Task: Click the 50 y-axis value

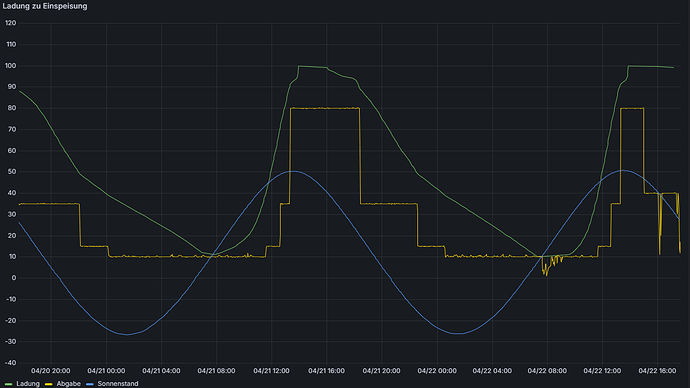Action: [12, 172]
